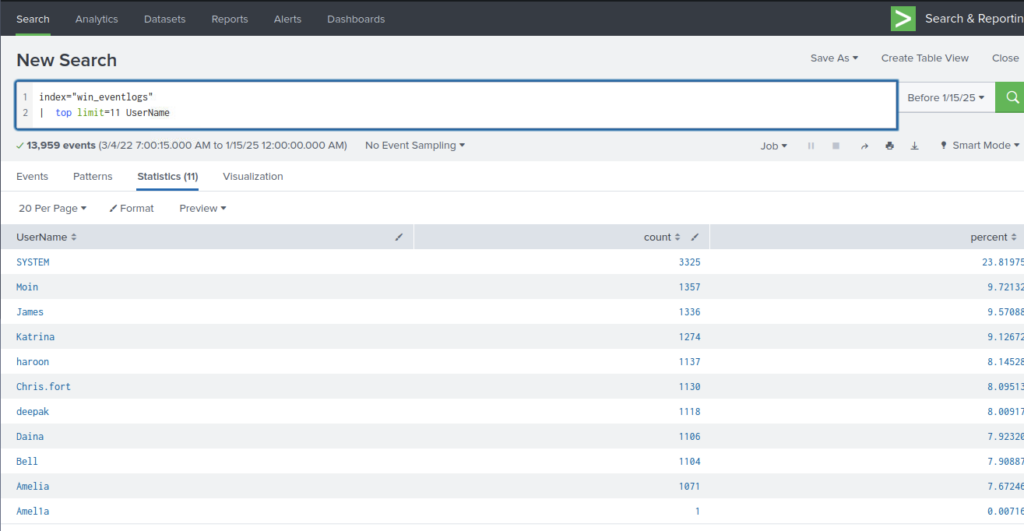
Task: Click the Bell username value
Action: click(x=27, y=461)
